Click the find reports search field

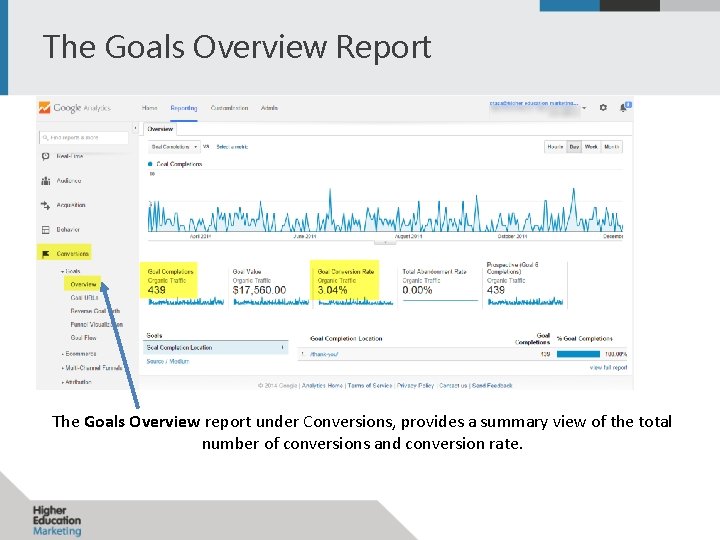point(84,137)
